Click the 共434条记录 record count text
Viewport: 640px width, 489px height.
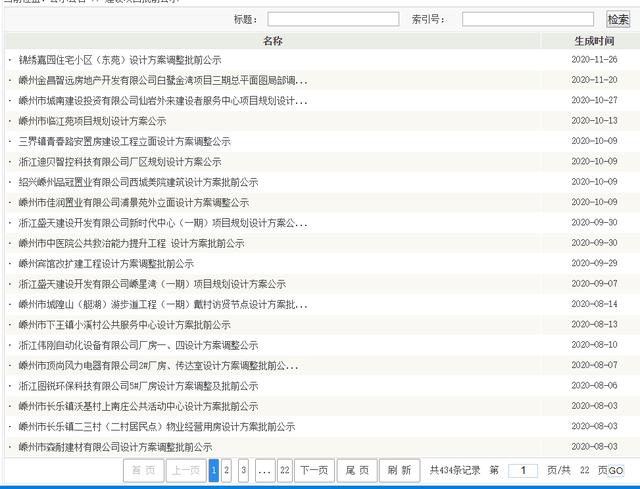455,470
